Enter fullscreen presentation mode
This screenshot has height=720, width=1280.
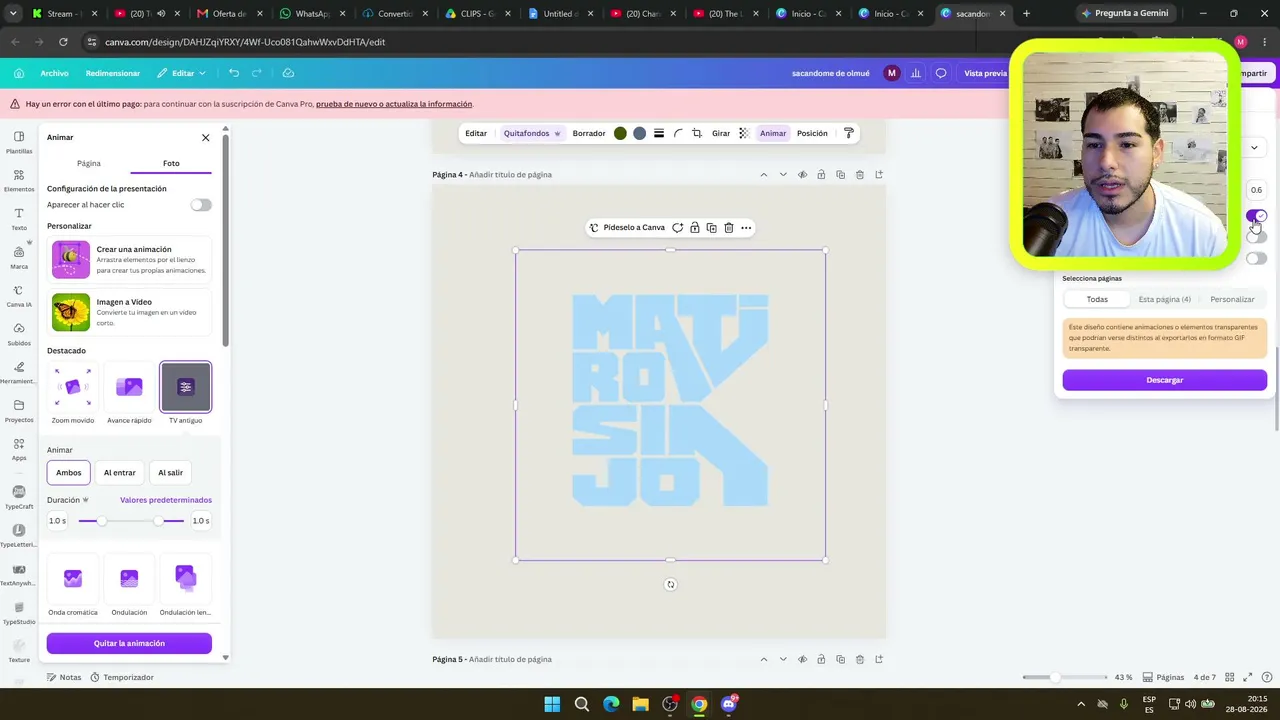click(1249, 677)
